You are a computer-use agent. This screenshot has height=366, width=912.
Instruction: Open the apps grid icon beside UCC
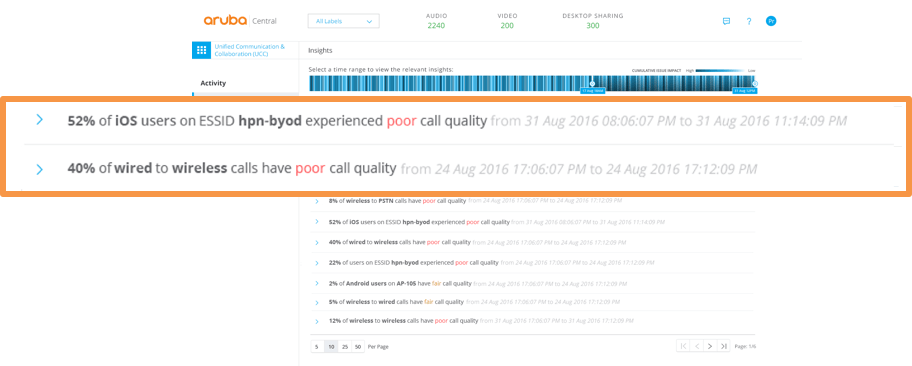coord(201,51)
